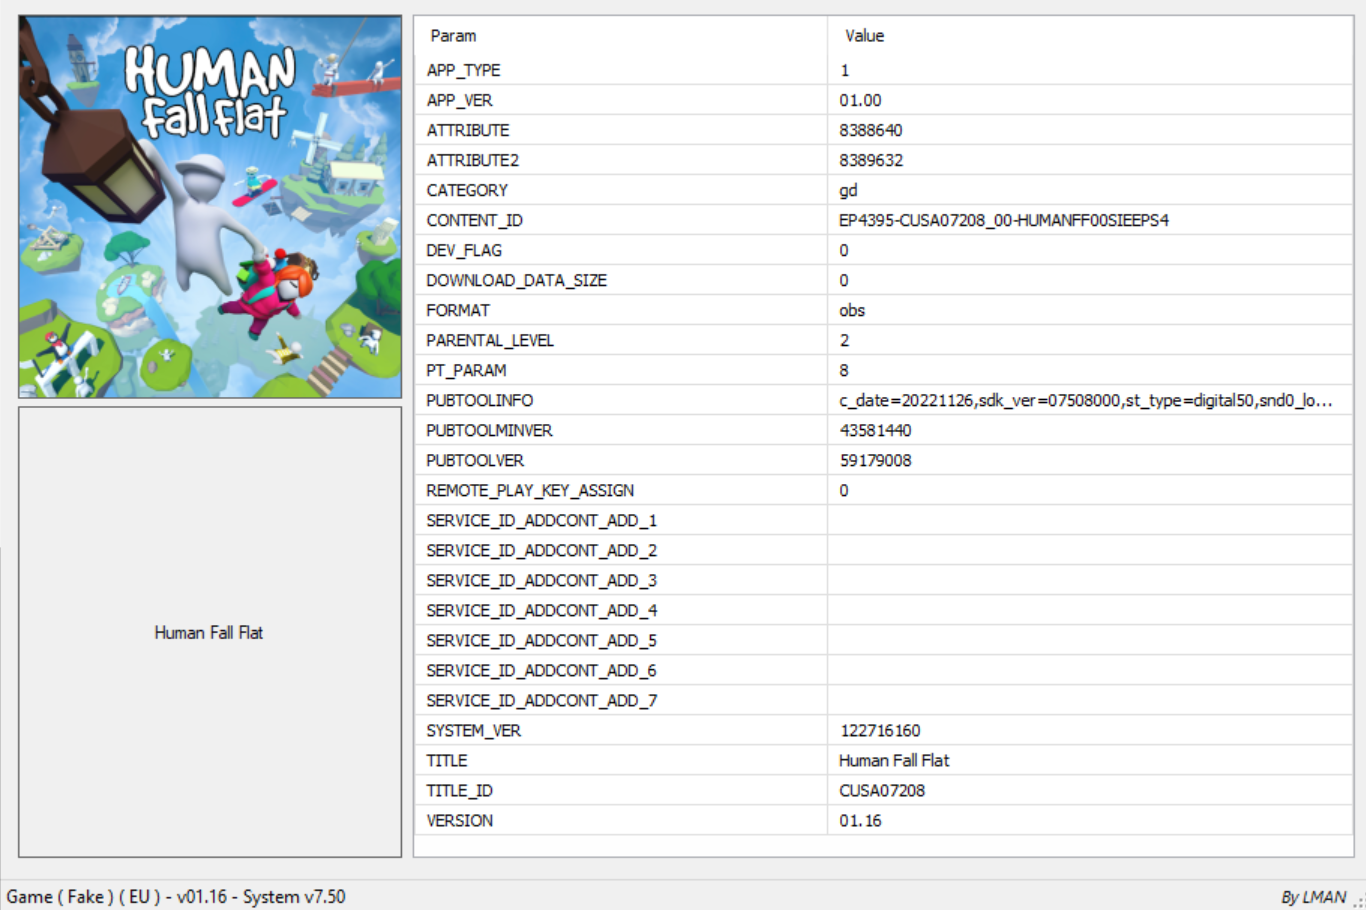
Task: Select the DOWNLOAD_DATA_SIZE parameter cell
Action: (x=621, y=280)
